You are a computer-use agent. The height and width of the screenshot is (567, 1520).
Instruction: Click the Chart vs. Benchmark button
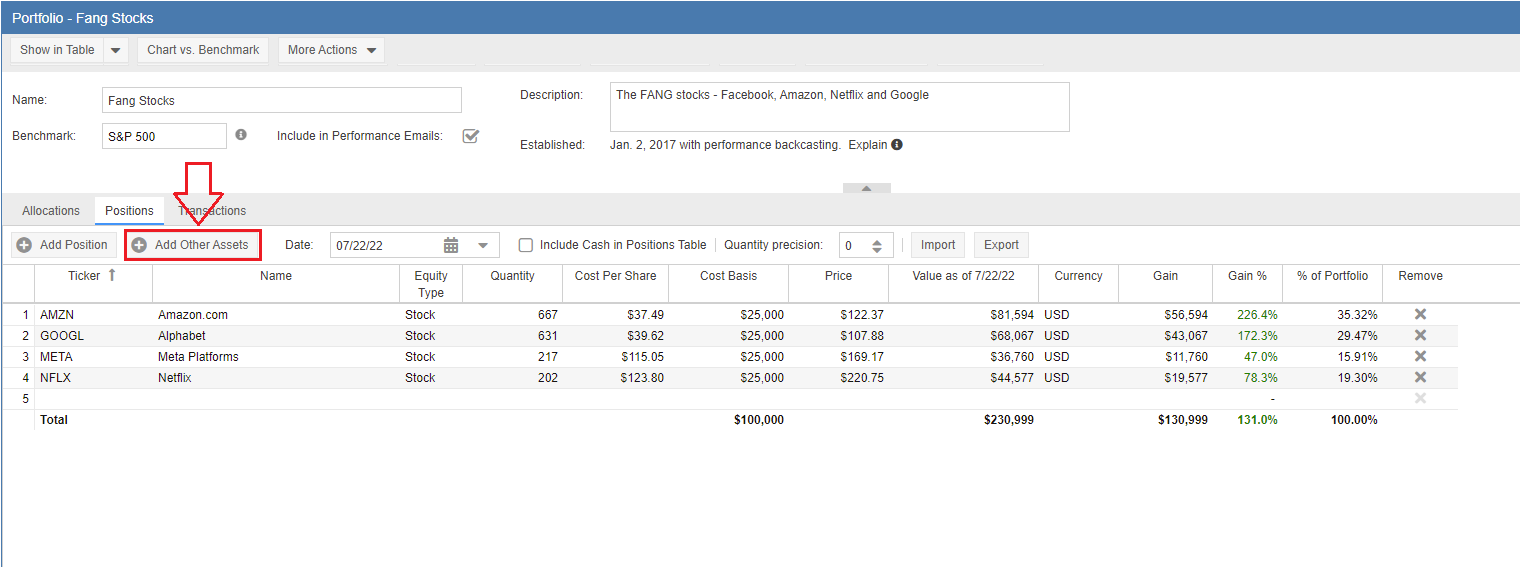point(203,50)
